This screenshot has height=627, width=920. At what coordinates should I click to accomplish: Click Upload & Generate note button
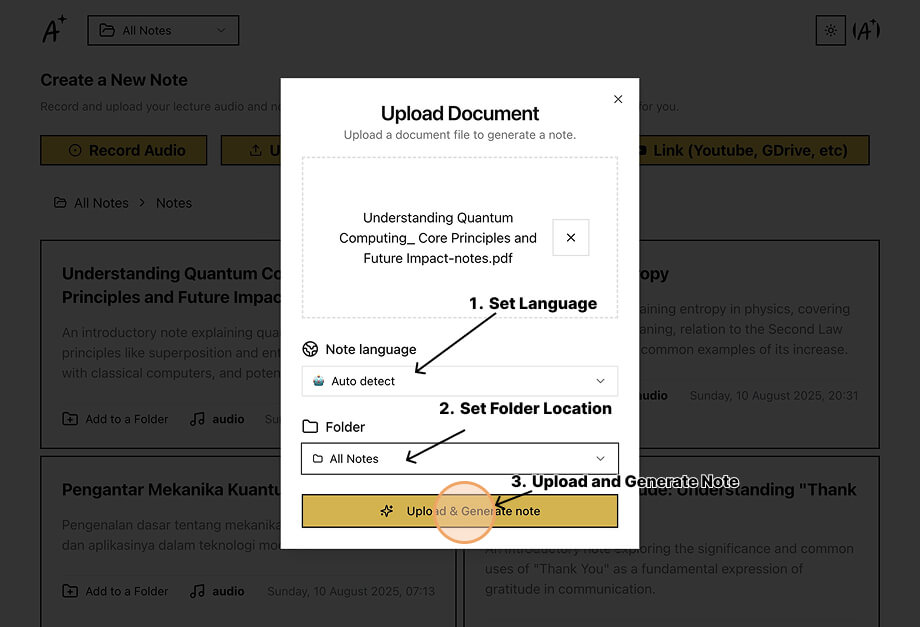tap(459, 511)
